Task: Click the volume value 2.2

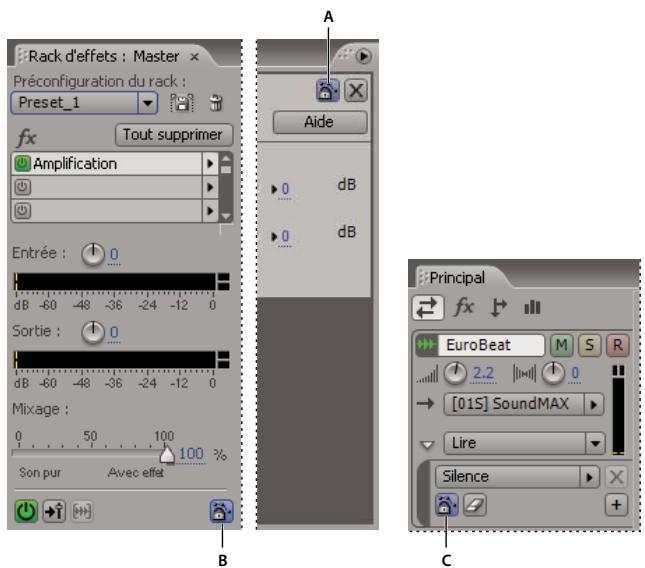Action: click(x=483, y=373)
